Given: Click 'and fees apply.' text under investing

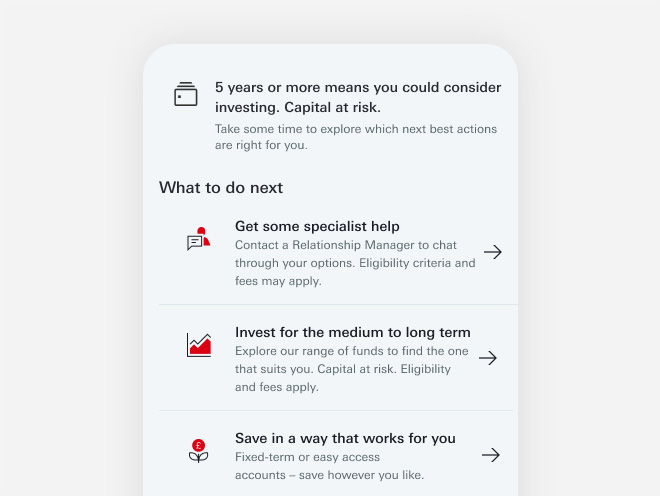Looking at the screenshot, I should point(277,387).
